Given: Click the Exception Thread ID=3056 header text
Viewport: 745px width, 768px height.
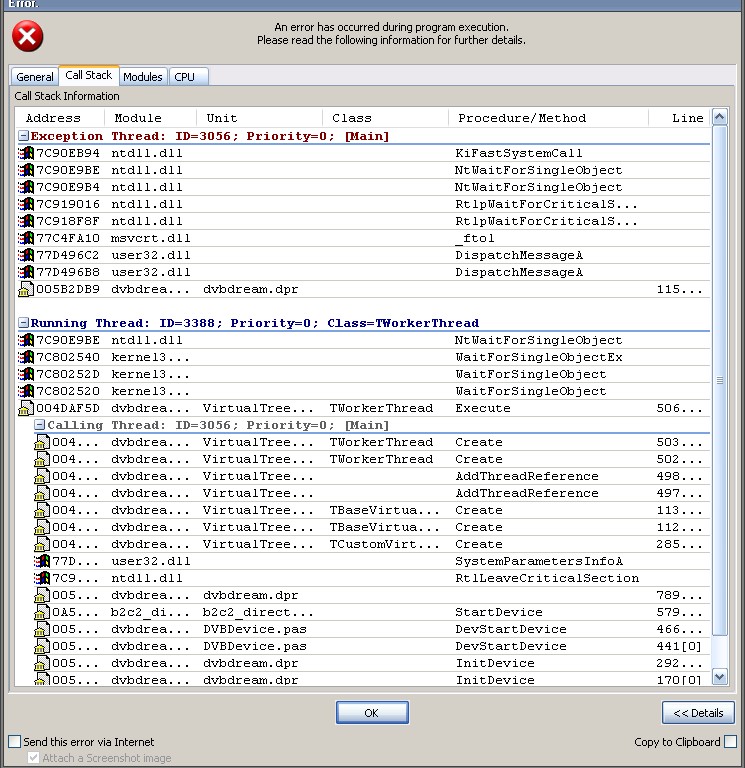Looking at the screenshot, I should coord(210,136).
